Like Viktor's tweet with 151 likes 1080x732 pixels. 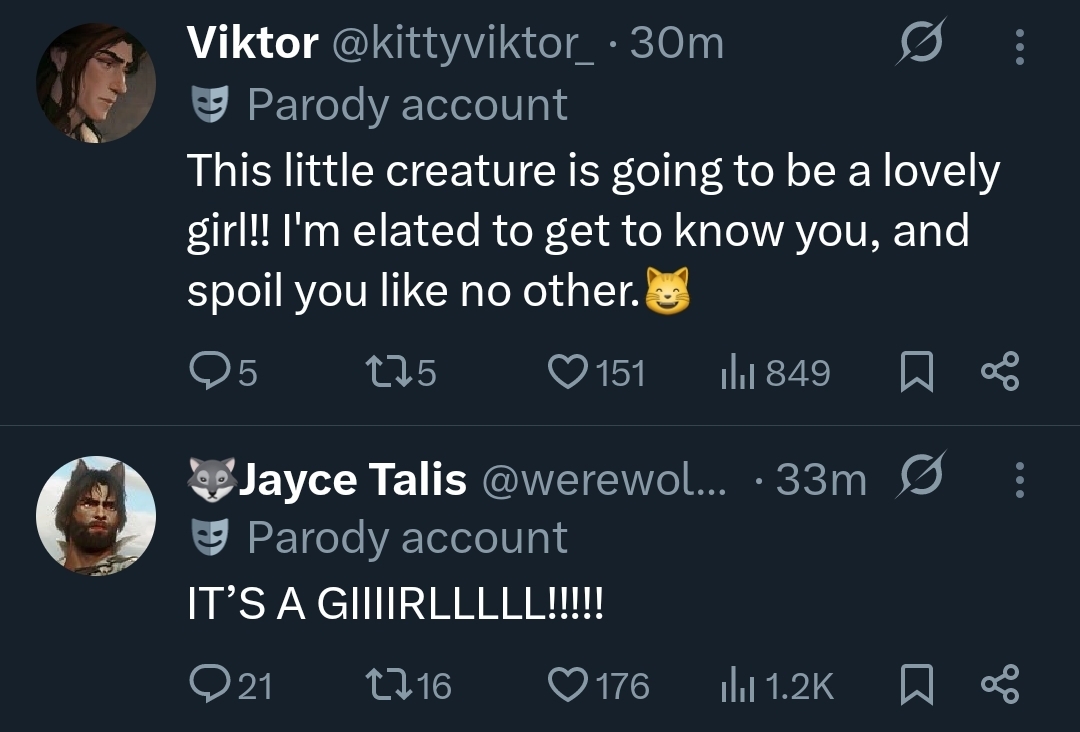[x=569, y=373]
